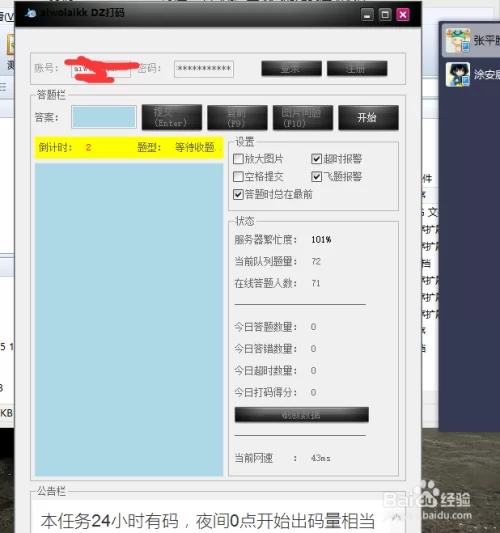Screen dimensions: 500x533
Task: Open the 张平 contact avatar in chat list
Action: pos(458,41)
